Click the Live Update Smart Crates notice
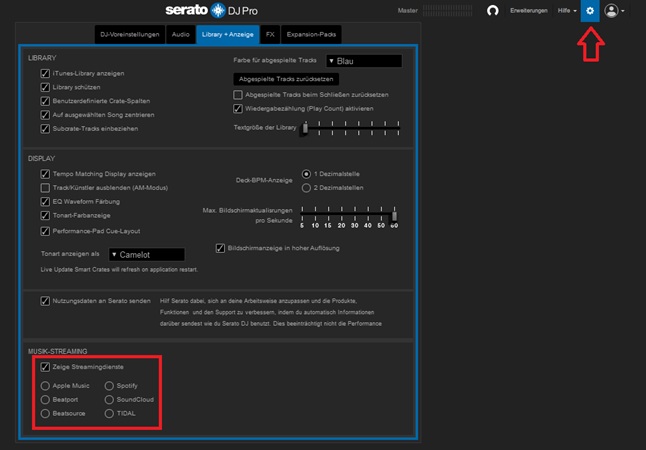This screenshot has width=646, height=450. [119, 270]
